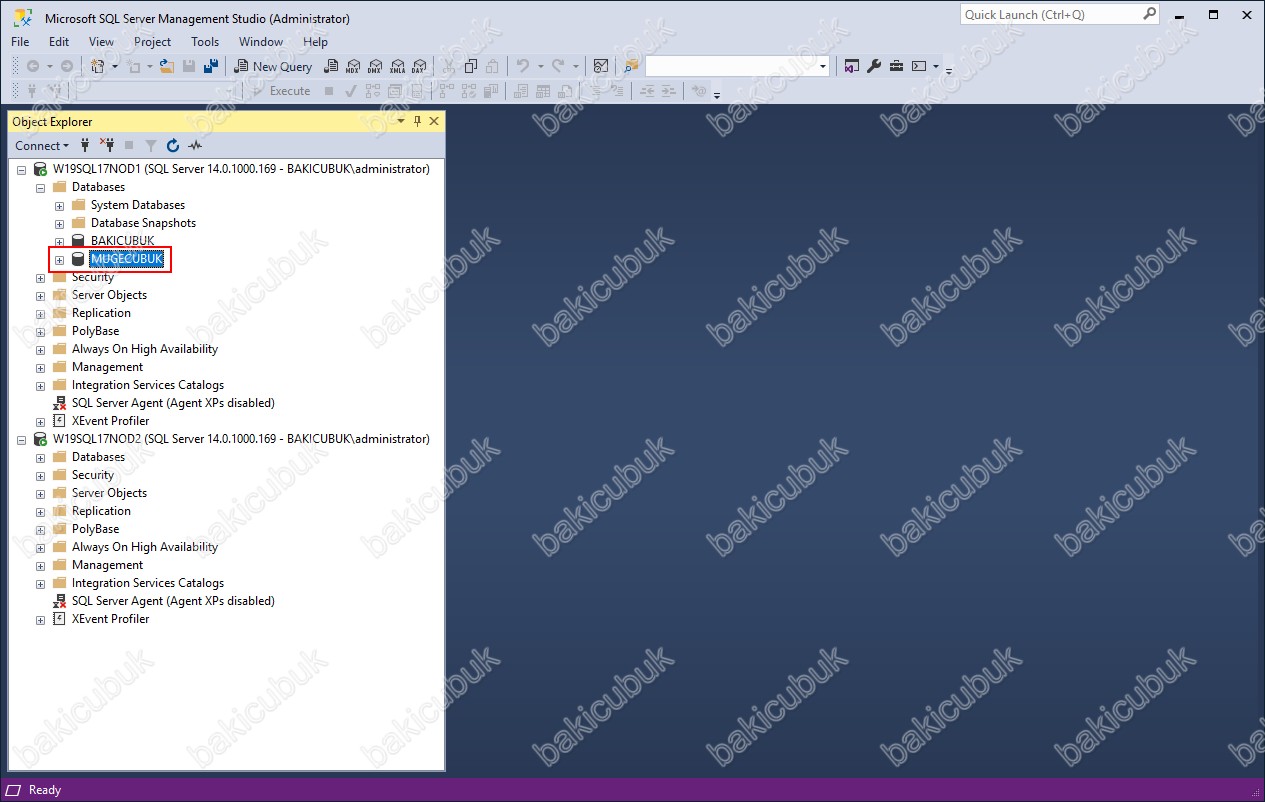Open the Connect dropdown in Object Explorer

click(x=42, y=145)
